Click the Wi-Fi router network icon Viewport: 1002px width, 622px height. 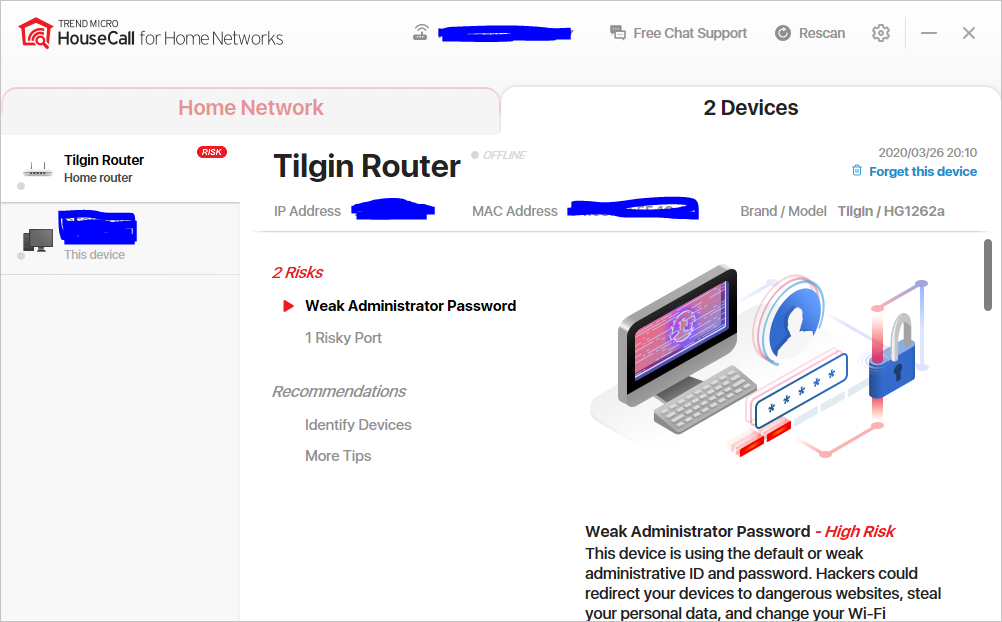coord(420,33)
